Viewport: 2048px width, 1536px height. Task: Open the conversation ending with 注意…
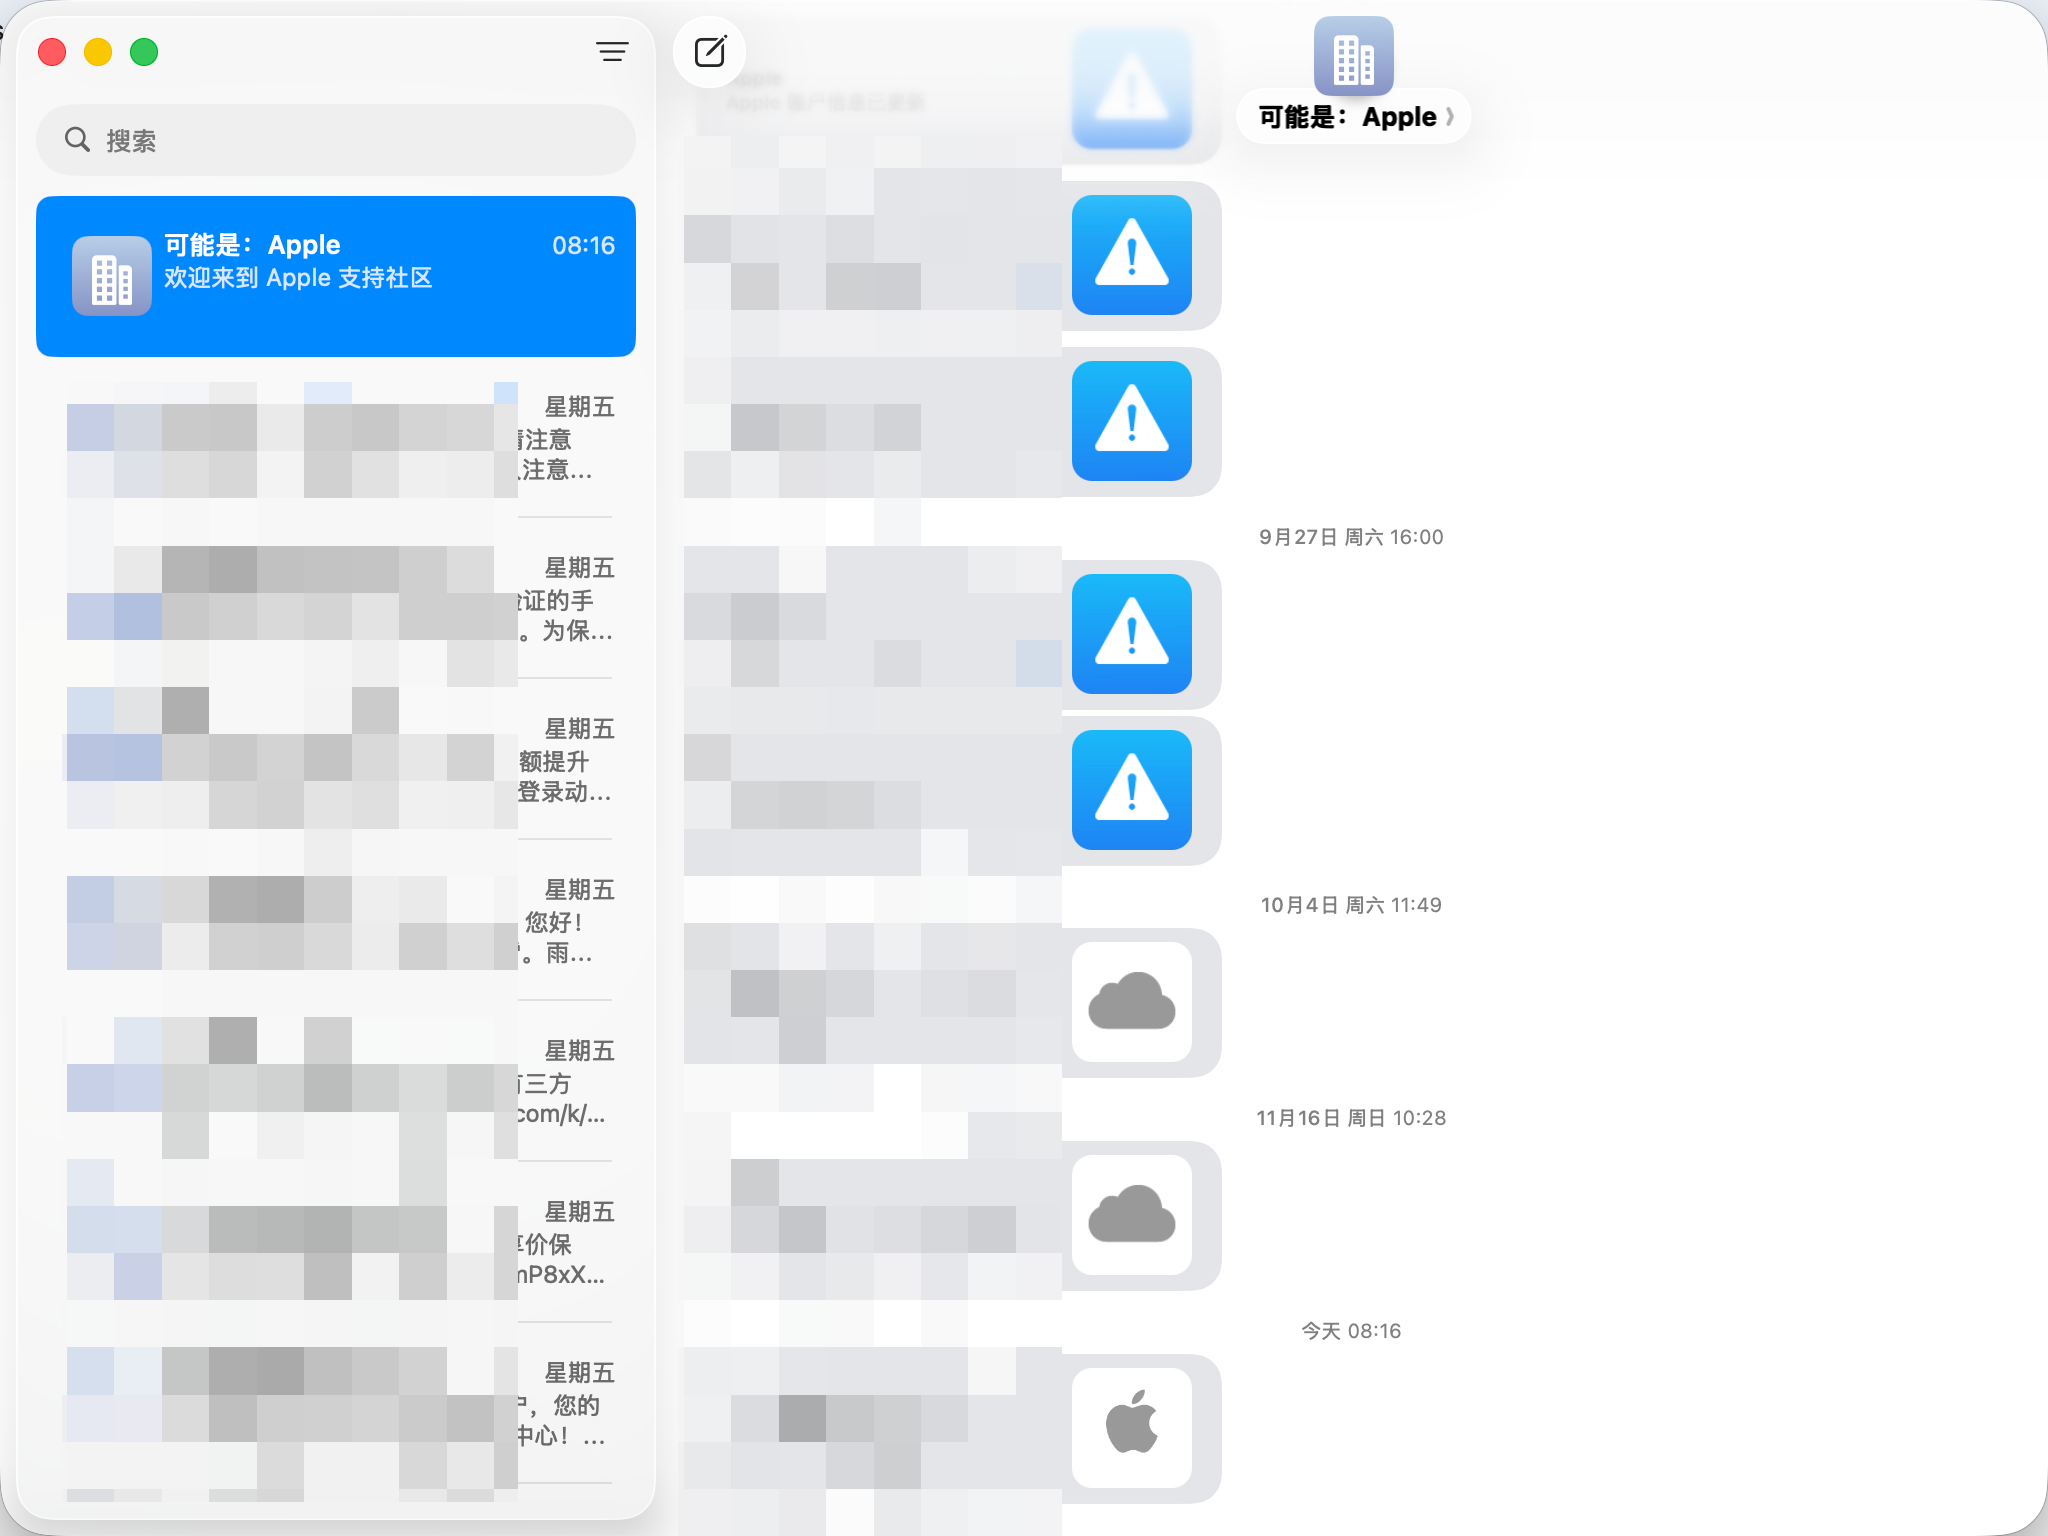click(x=336, y=440)
